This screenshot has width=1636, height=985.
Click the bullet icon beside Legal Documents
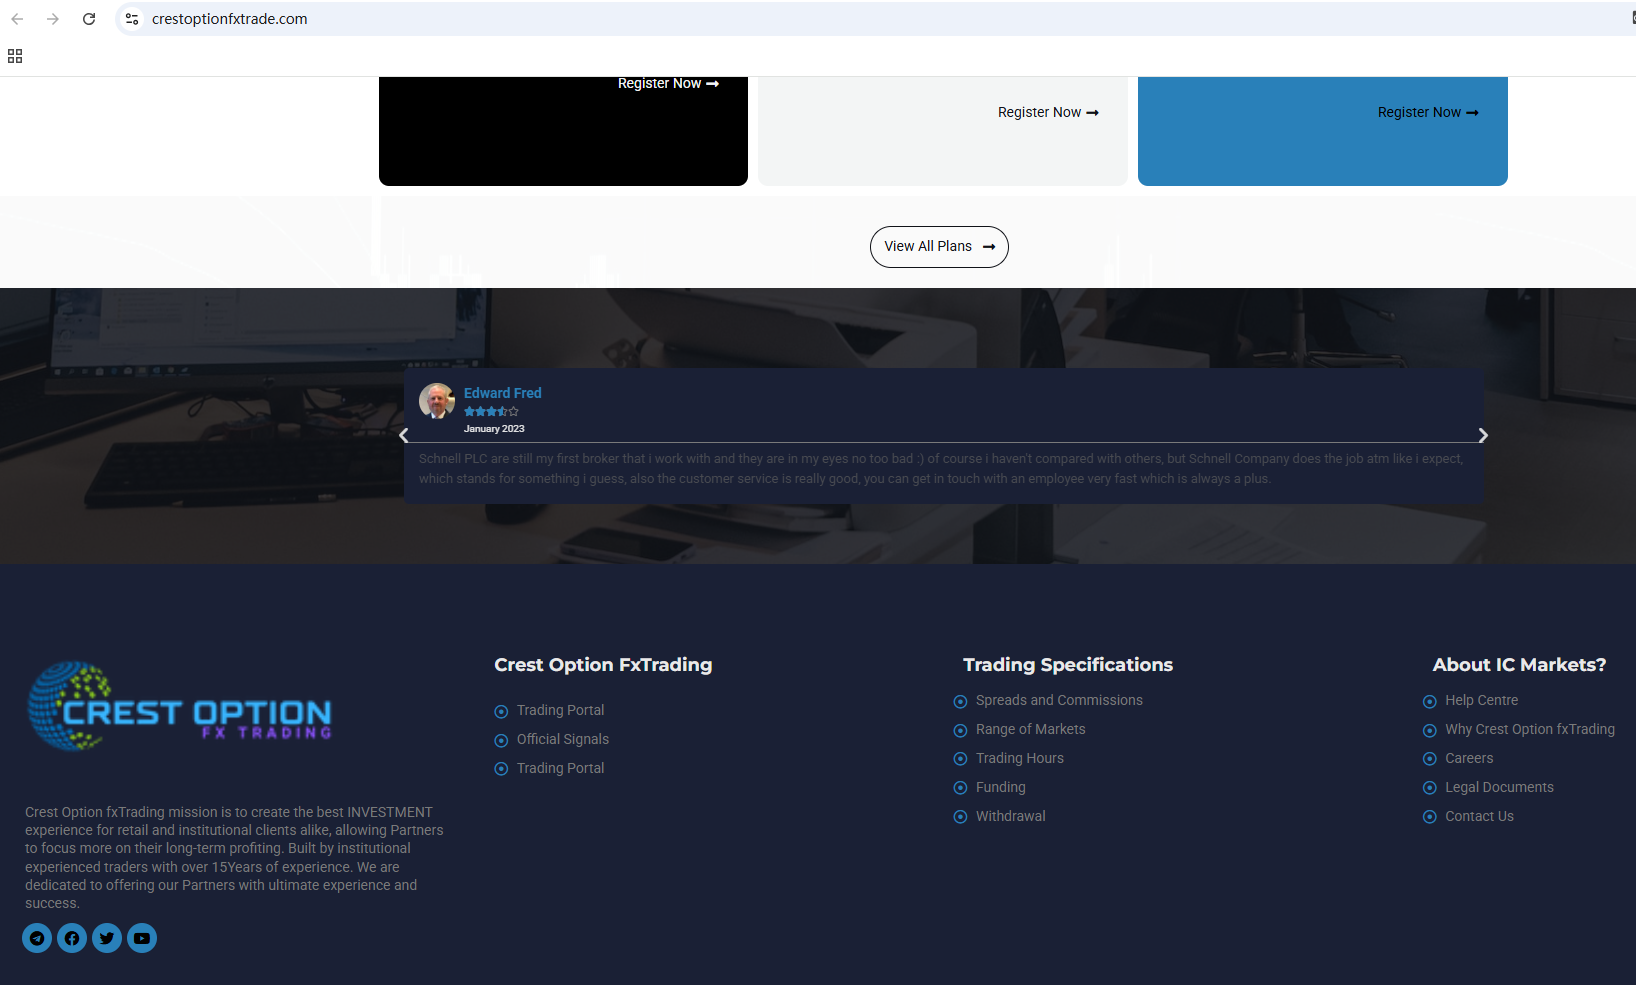coord(1429,788)
